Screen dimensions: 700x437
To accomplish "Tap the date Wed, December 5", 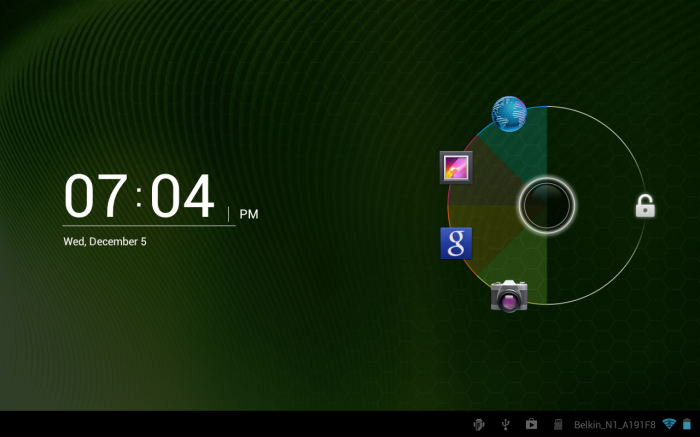I will tap(105, 241).
